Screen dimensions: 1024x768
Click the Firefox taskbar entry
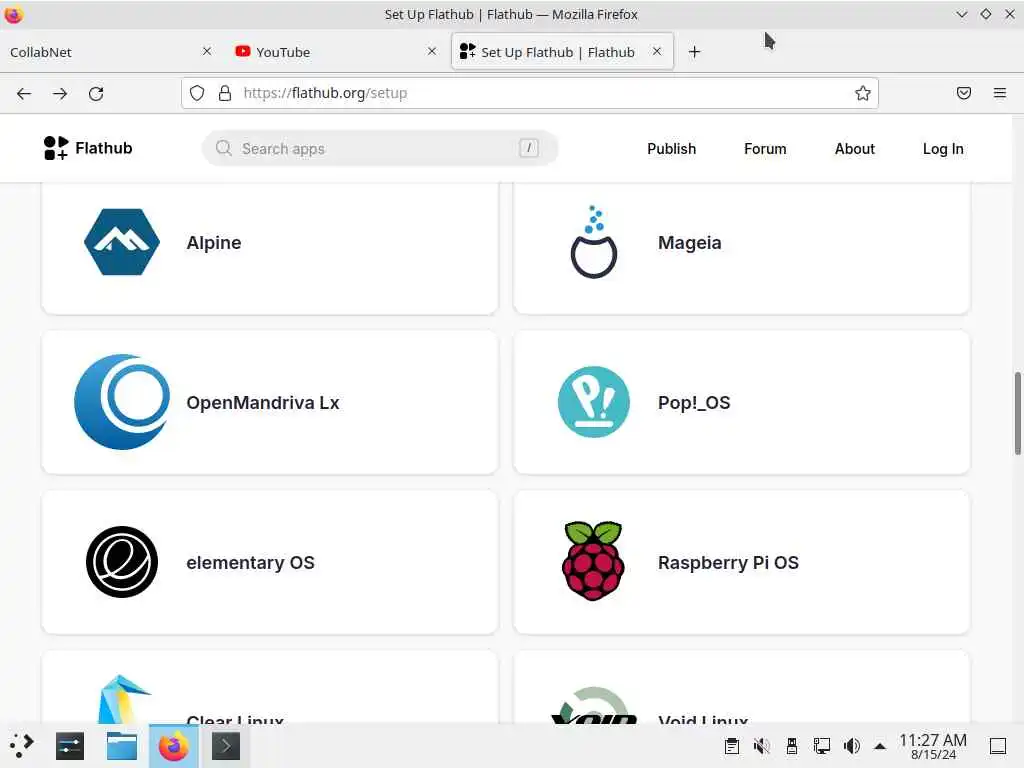174,746
